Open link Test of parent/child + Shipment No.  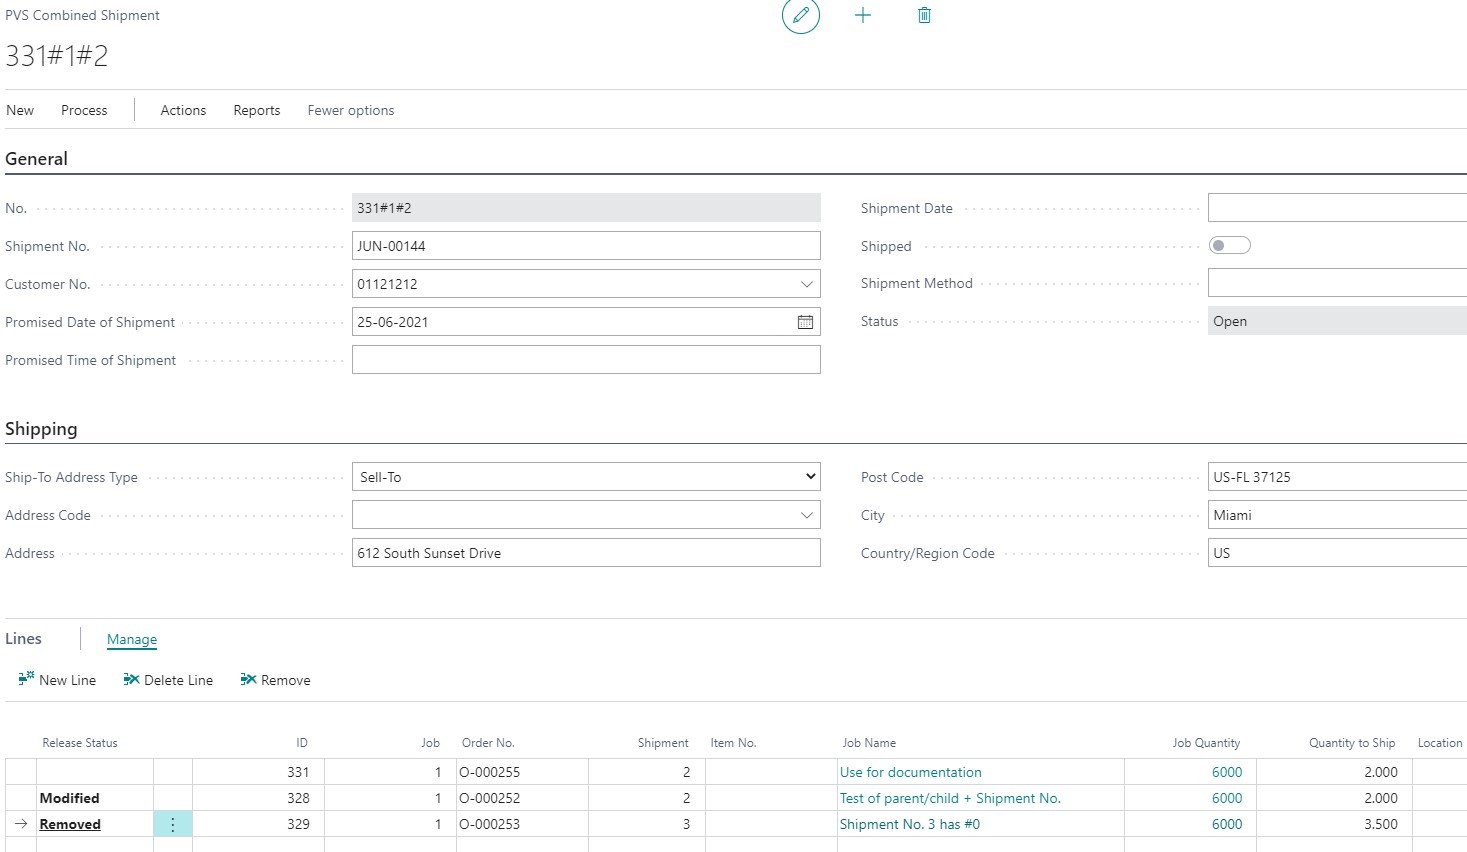950,798
